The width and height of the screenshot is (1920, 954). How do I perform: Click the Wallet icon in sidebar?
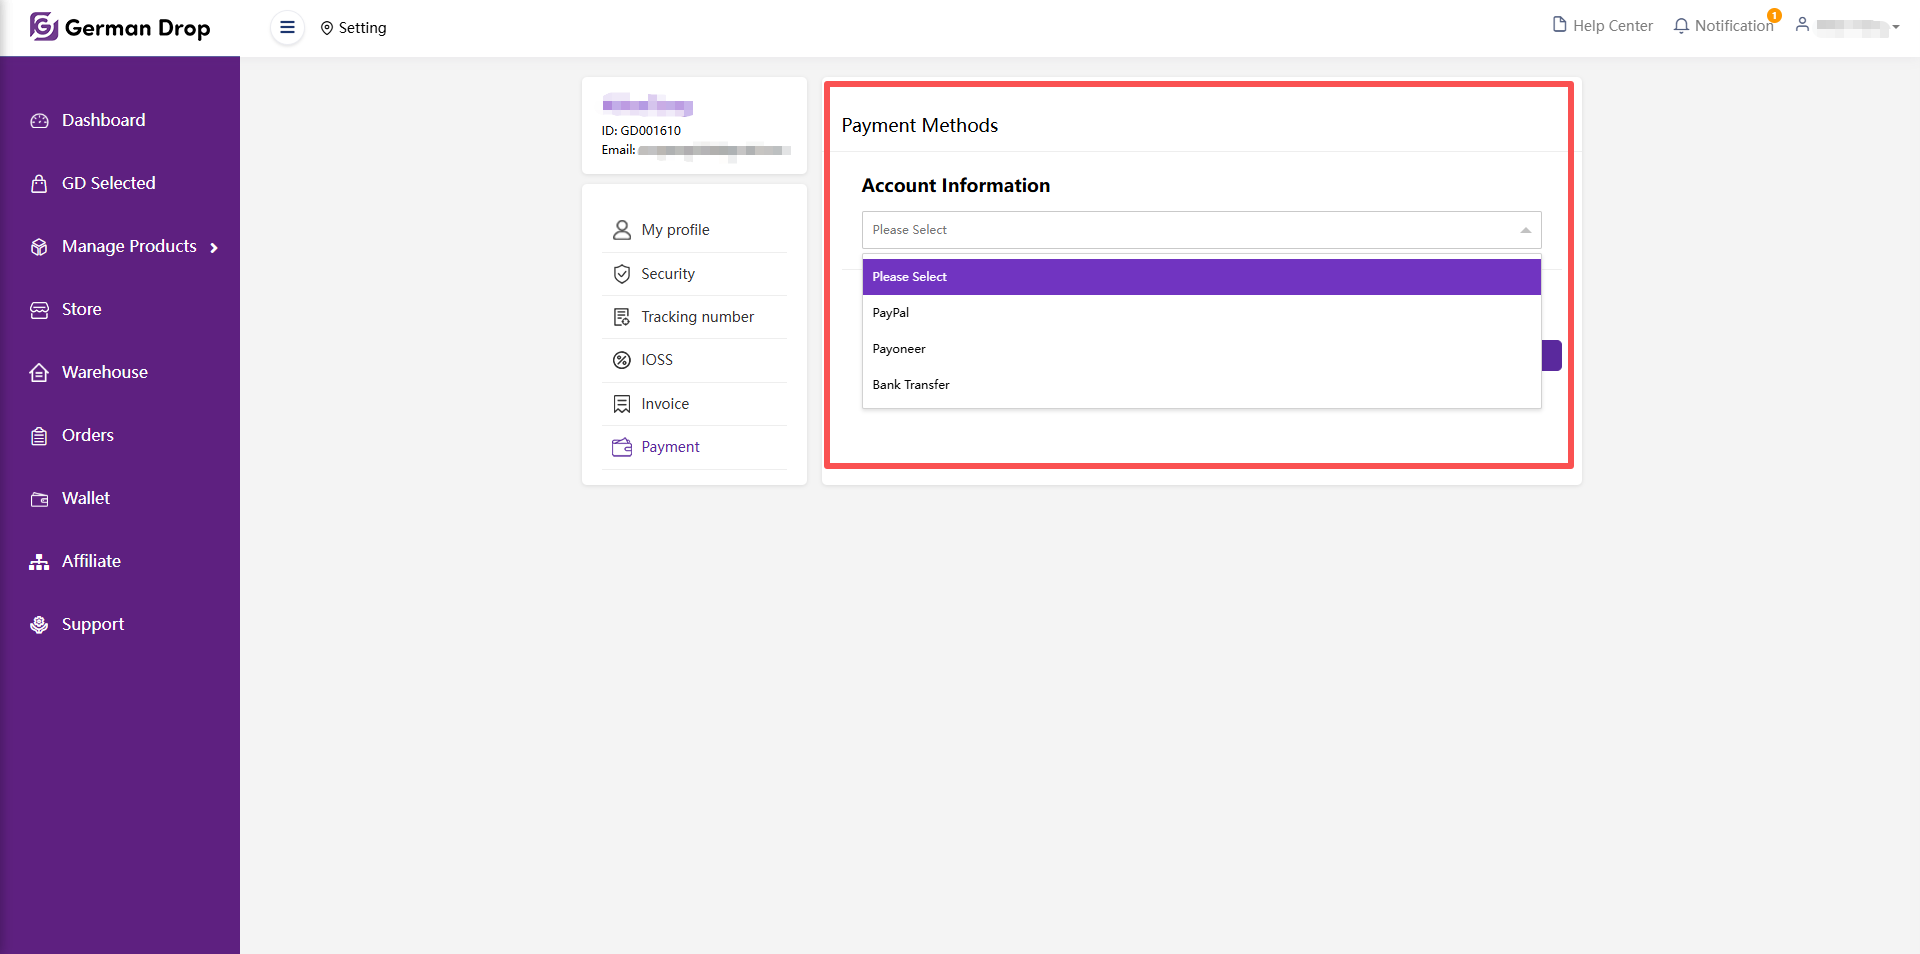pyautogui.click(x=39, y=499)
